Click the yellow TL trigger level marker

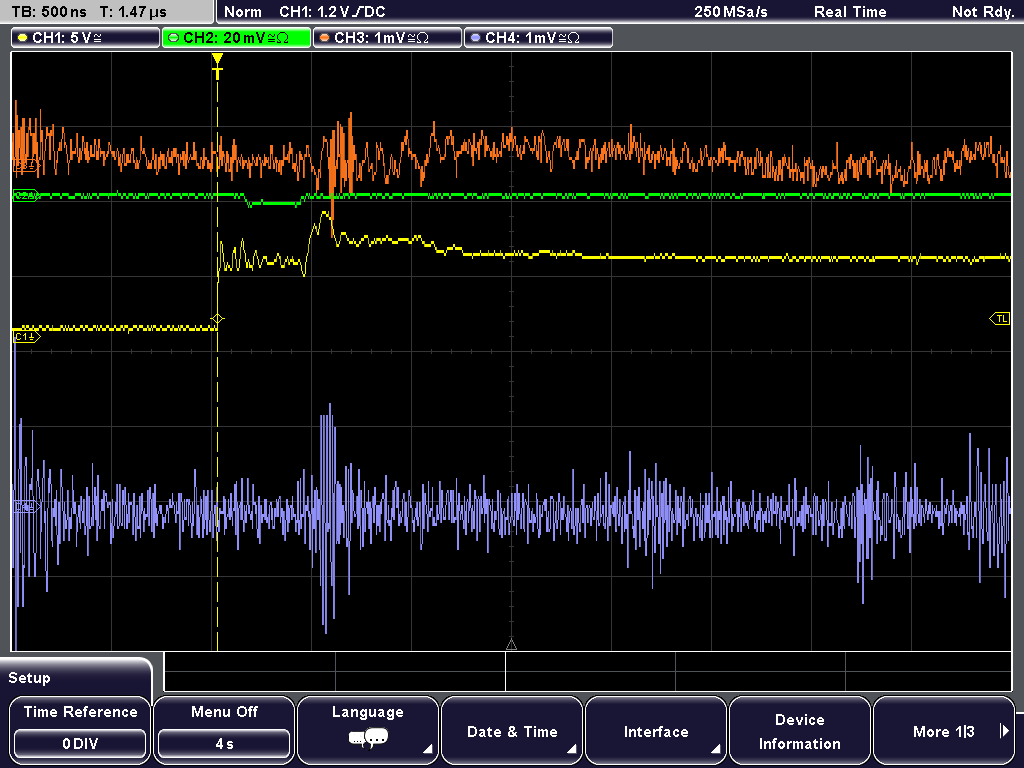[1000, 319]
